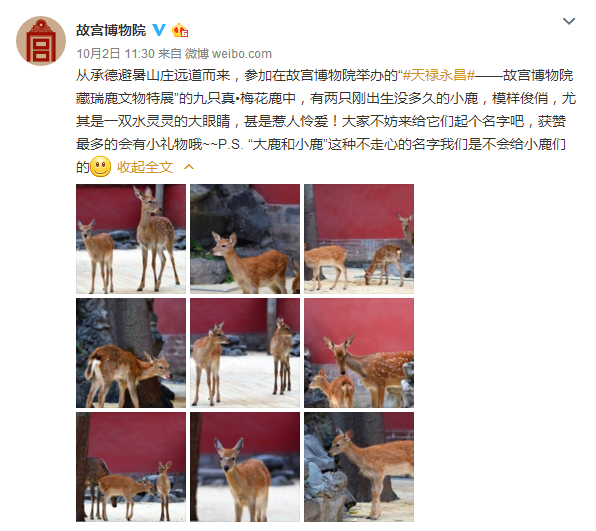Open the 10月2日 11:30 post timestamp
The height and width of the screenshot is (531, 596).
[x=116, y=54]
